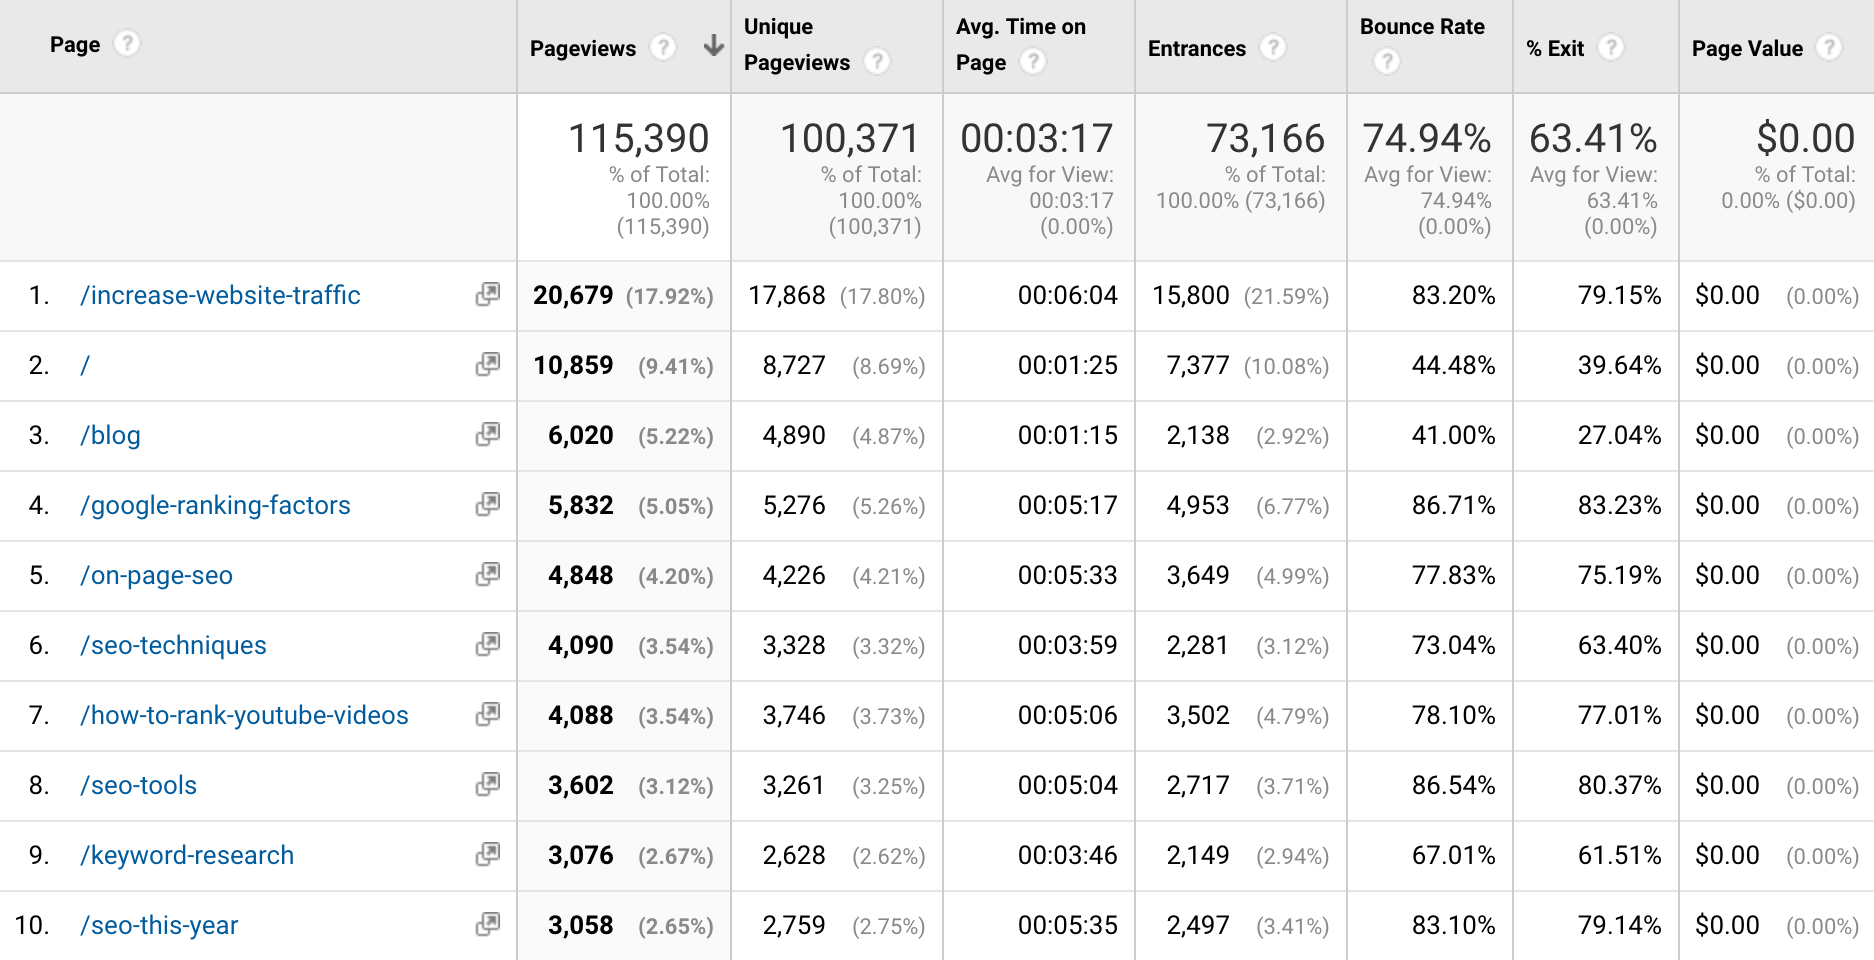Screen dimensions: 1874x960
Task: Sort table by Entrances header
Action: (x=1196, y=48)
